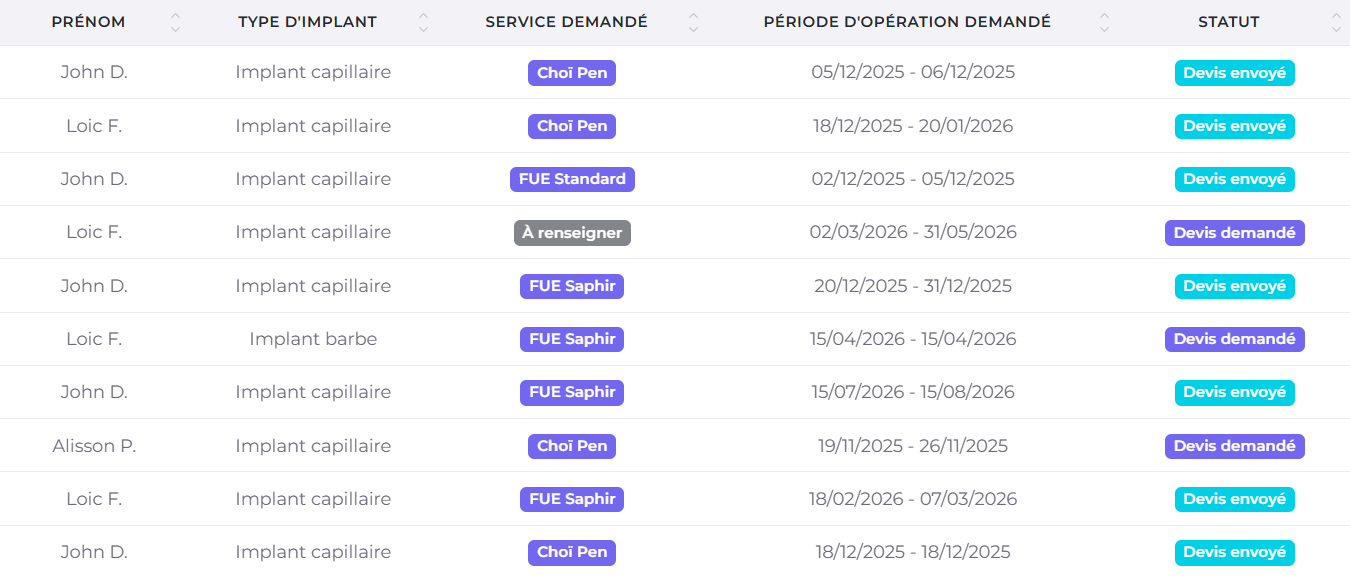The height and width of the screenshot is (585, 1350).
Task: Click the Devis demandé badge for the 02/03/2026 request
Action: point(1234,232)
